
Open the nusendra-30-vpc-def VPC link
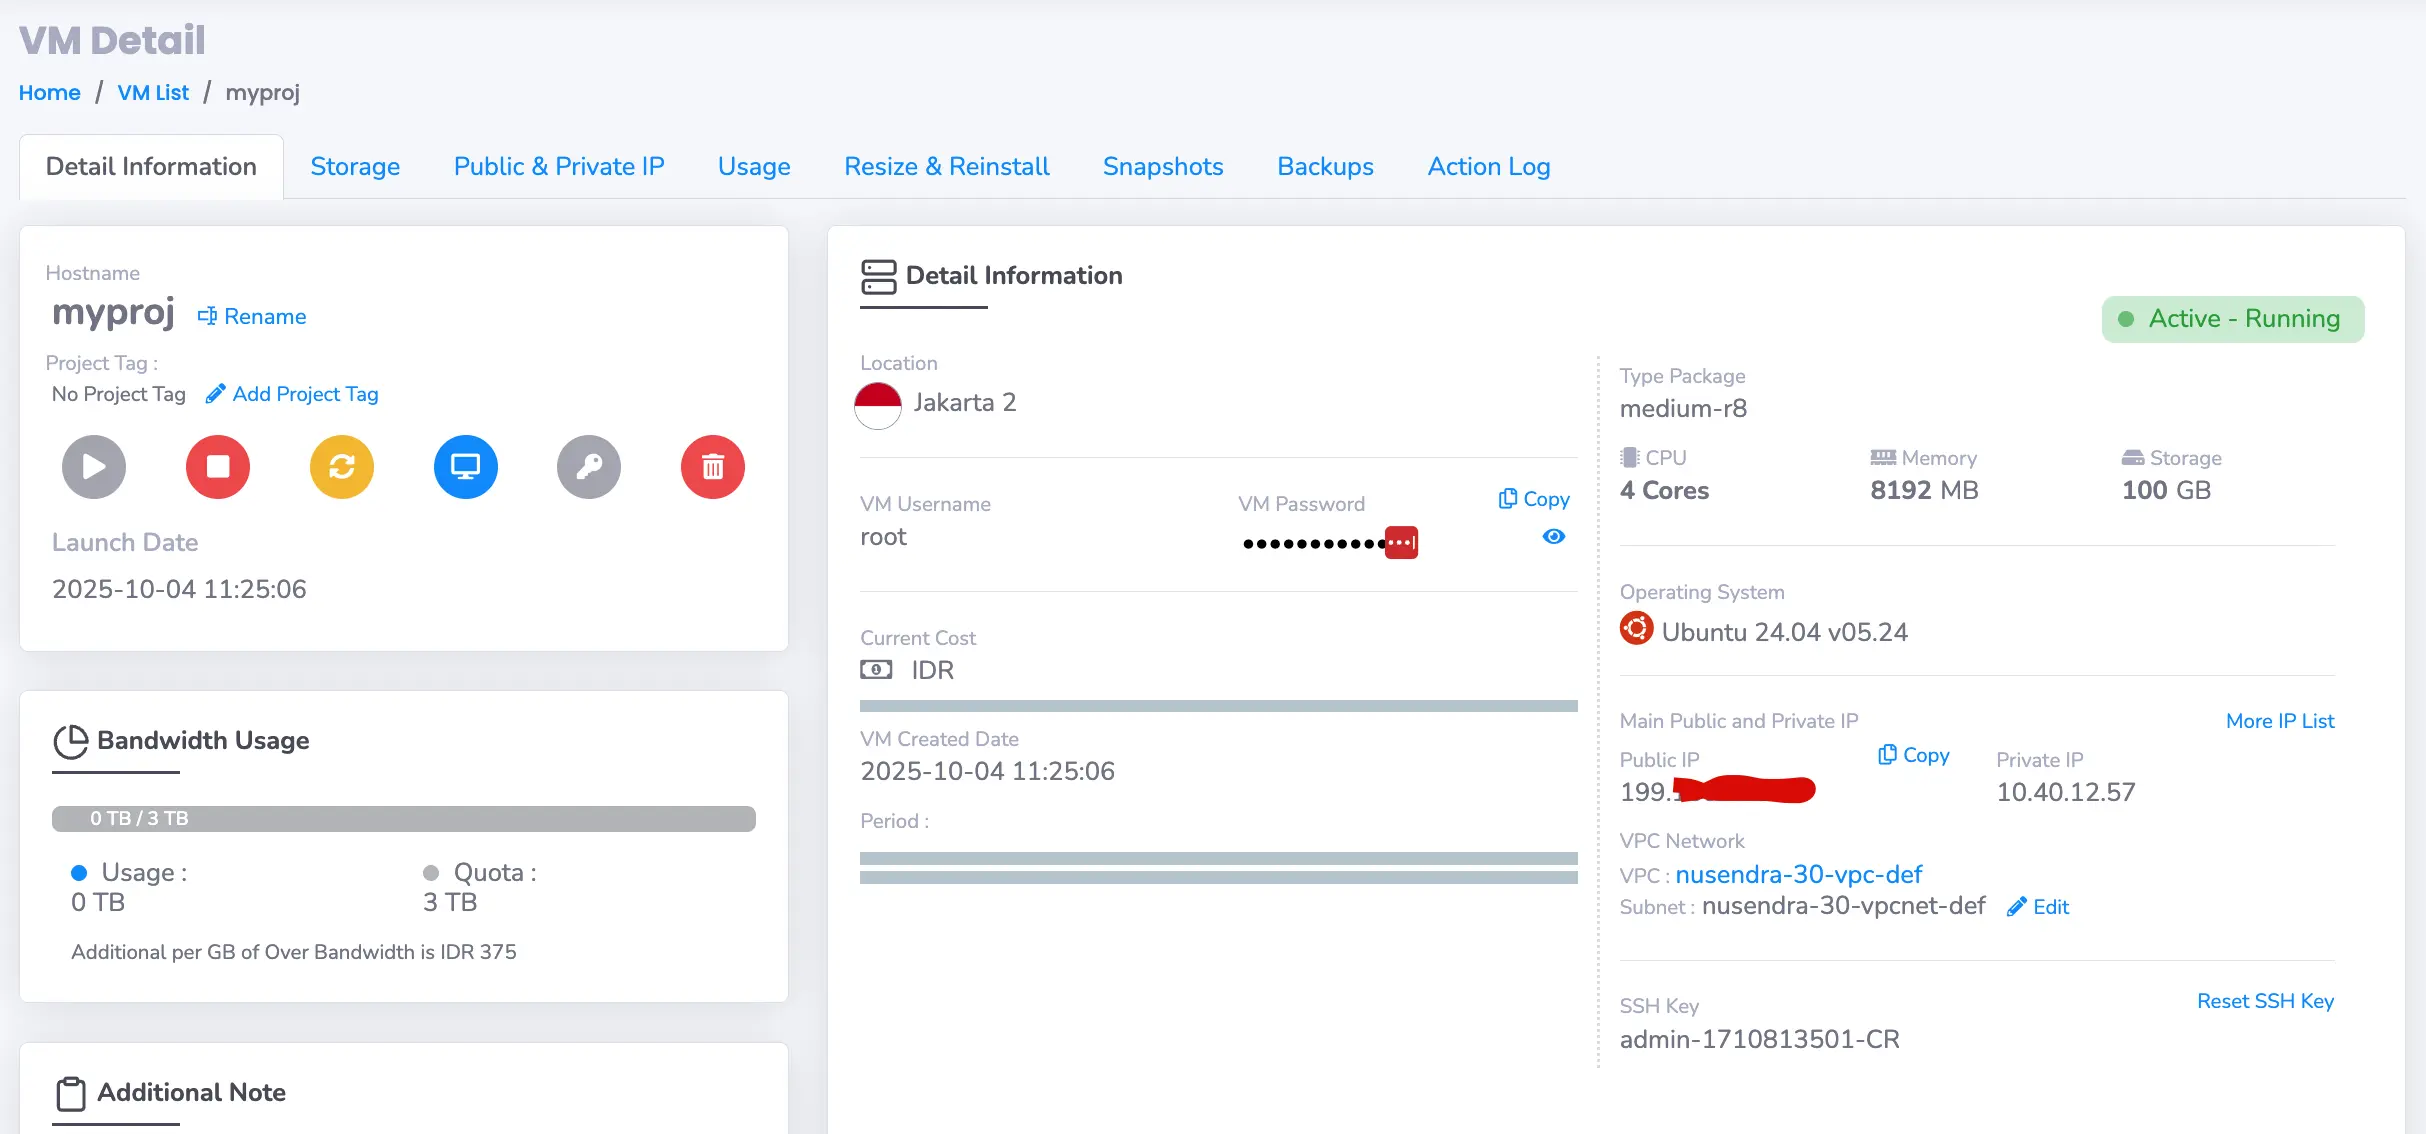tap(1798, 875)
